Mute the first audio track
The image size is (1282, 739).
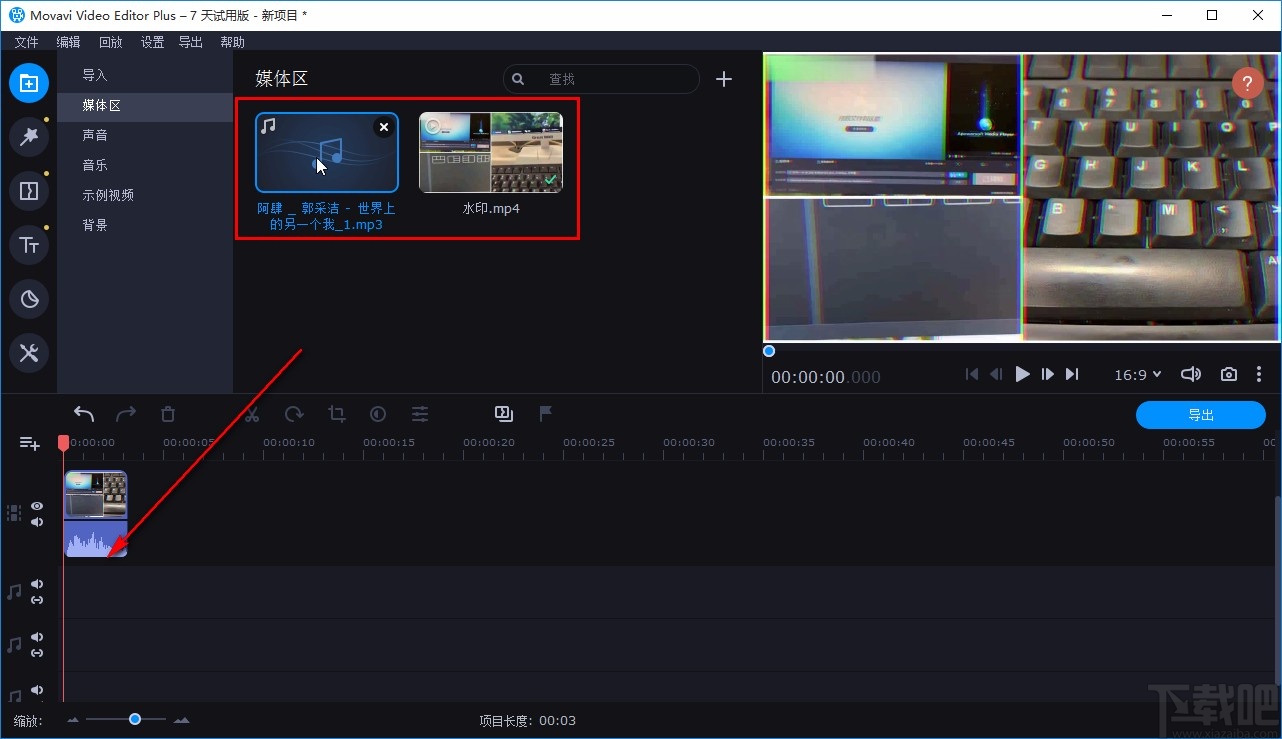pos(37,584)
